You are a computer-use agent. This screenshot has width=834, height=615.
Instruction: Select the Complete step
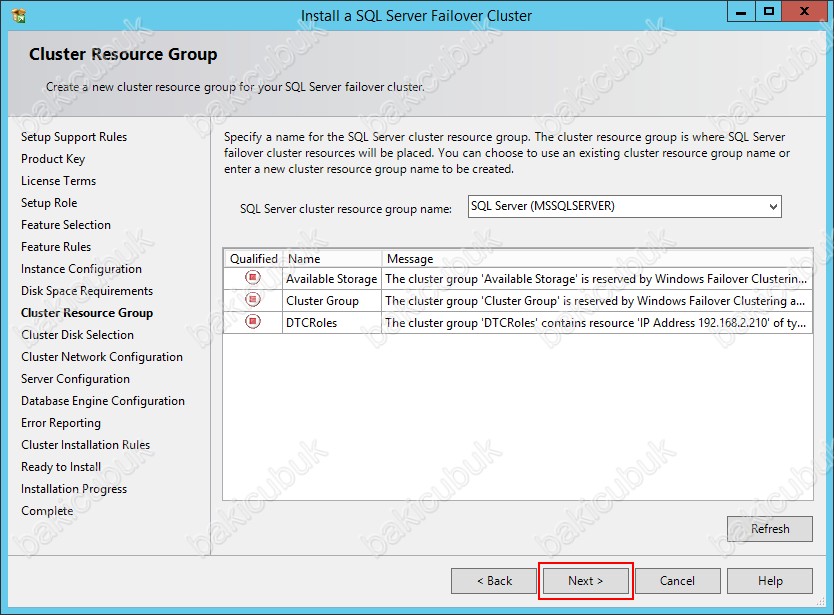click(47, 511)
